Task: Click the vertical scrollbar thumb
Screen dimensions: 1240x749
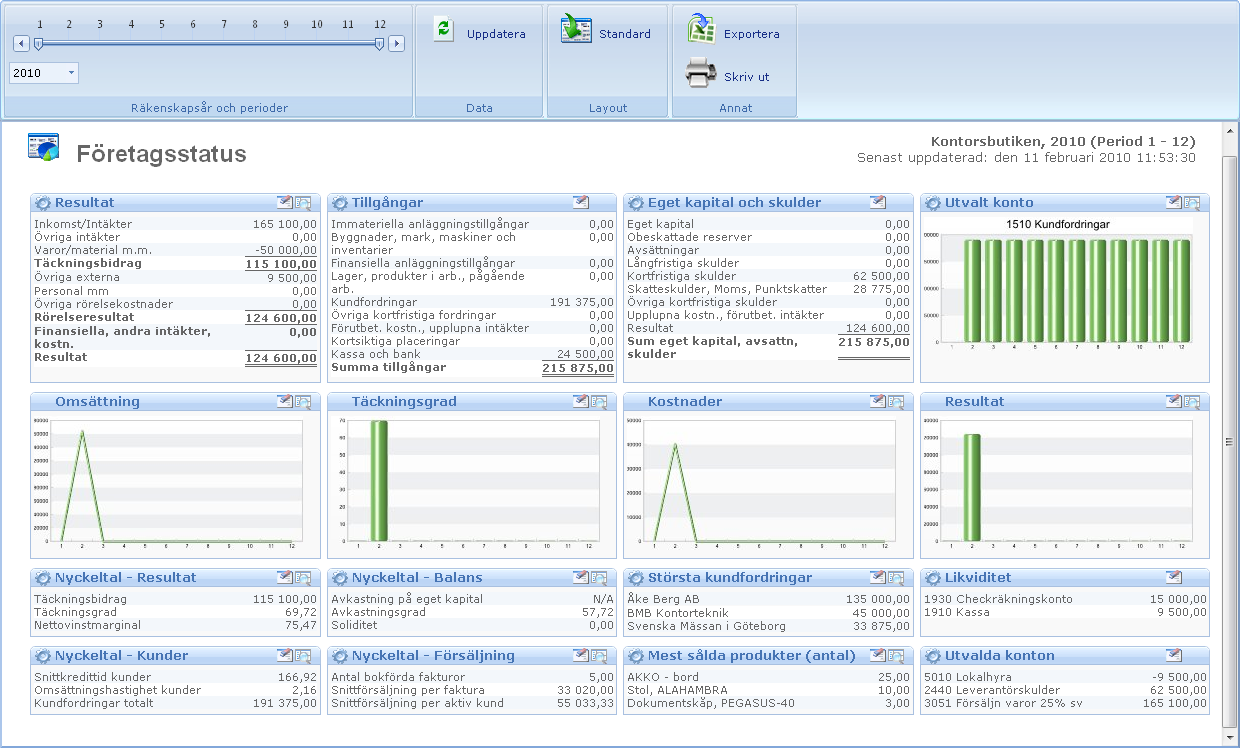Action: (x=1230, y=440)
